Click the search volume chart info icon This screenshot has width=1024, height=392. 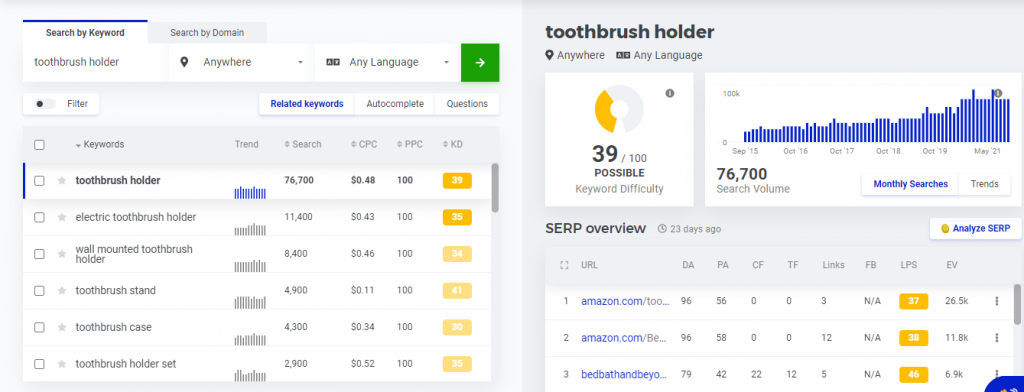pyautogui.click(x=997, y=93)
